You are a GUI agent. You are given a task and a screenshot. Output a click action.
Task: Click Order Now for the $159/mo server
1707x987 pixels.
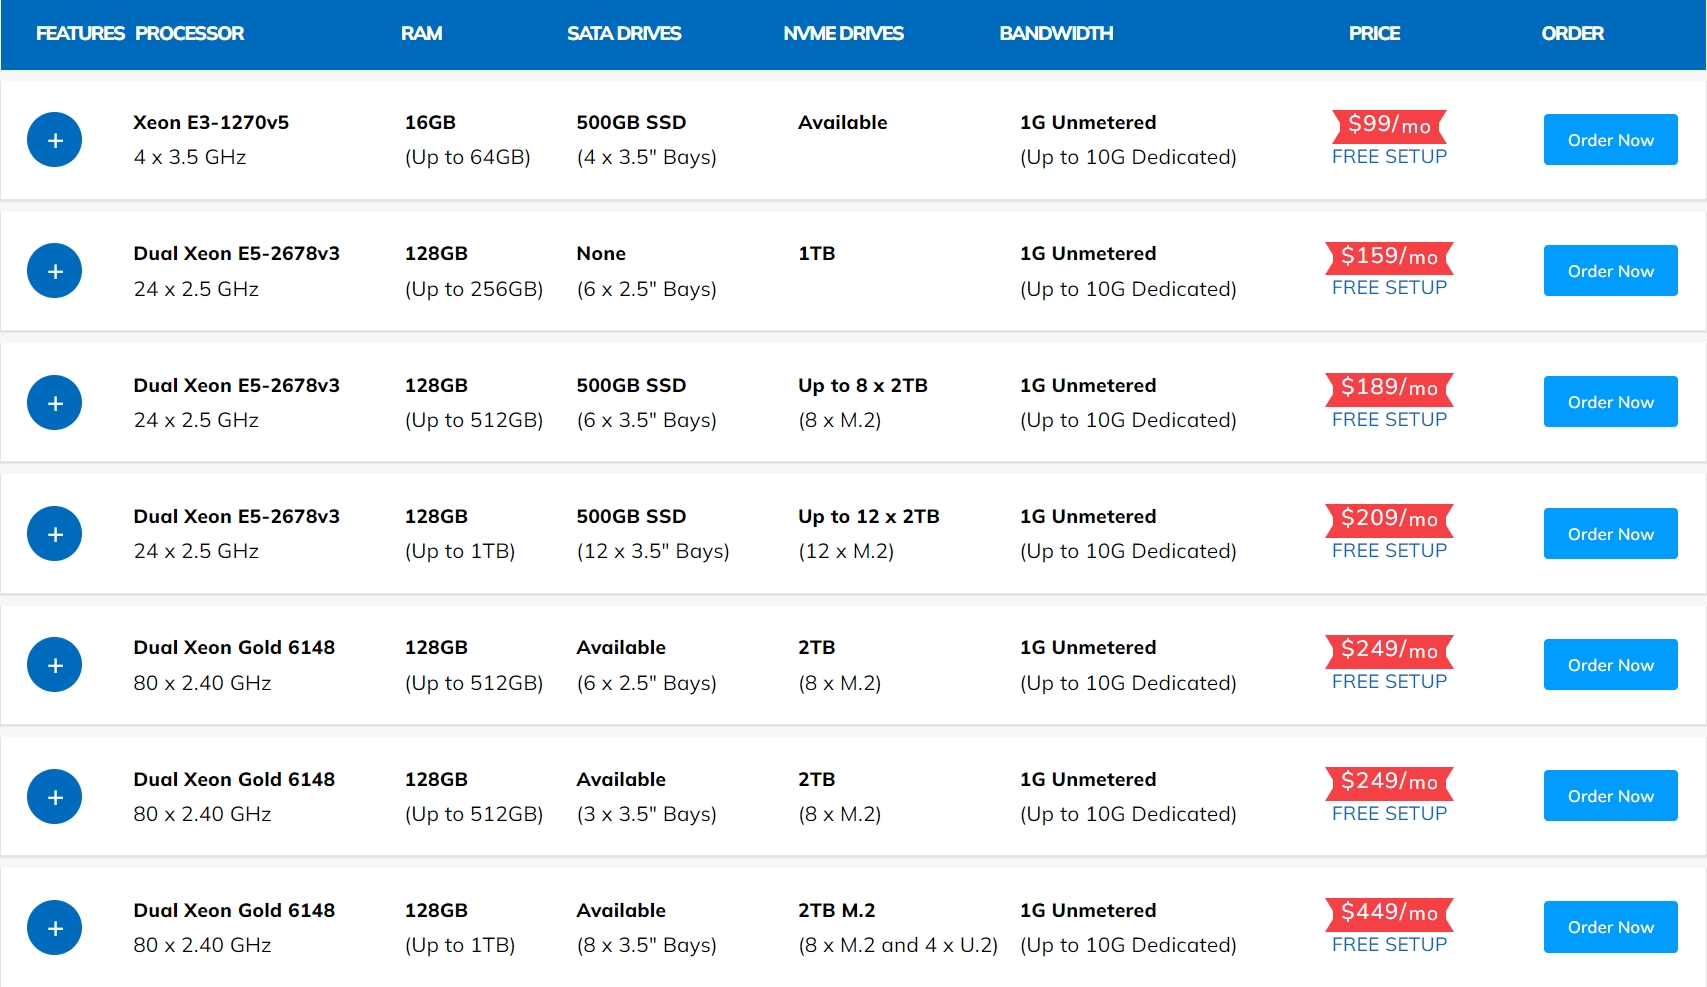click(x=1610, y=271)
